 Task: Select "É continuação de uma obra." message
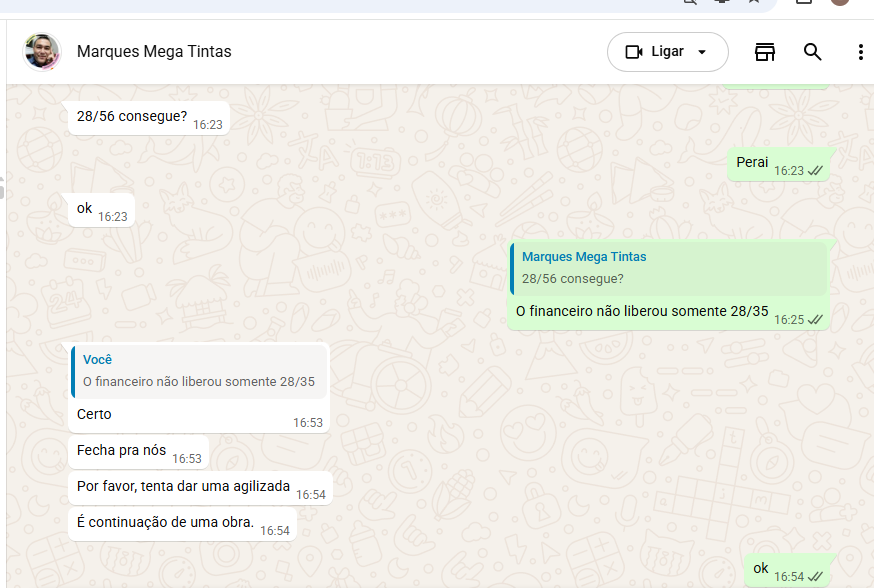pos(165,523)
